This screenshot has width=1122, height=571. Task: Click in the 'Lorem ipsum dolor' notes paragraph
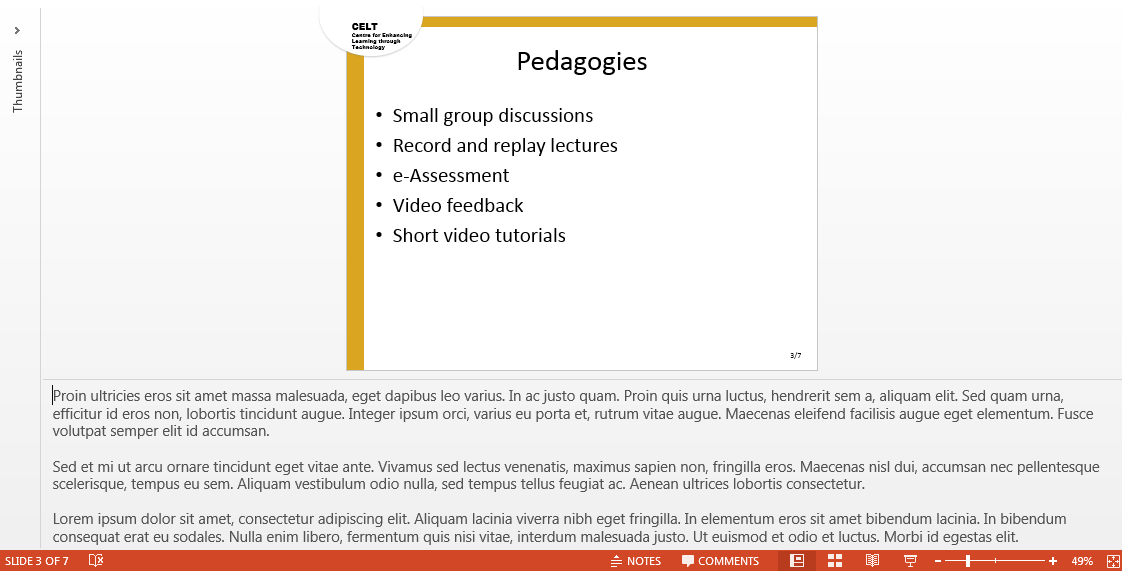click(560, 528)
